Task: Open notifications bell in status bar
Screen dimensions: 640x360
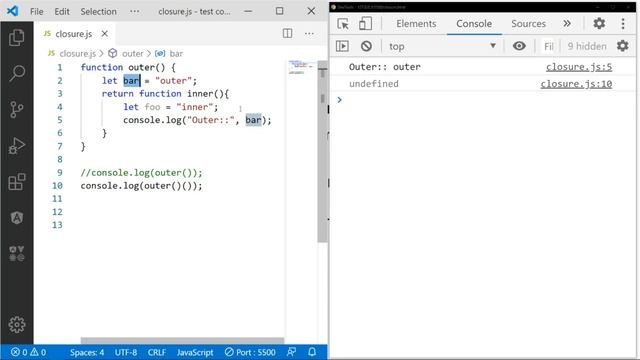Action: [x=312, y=352]
